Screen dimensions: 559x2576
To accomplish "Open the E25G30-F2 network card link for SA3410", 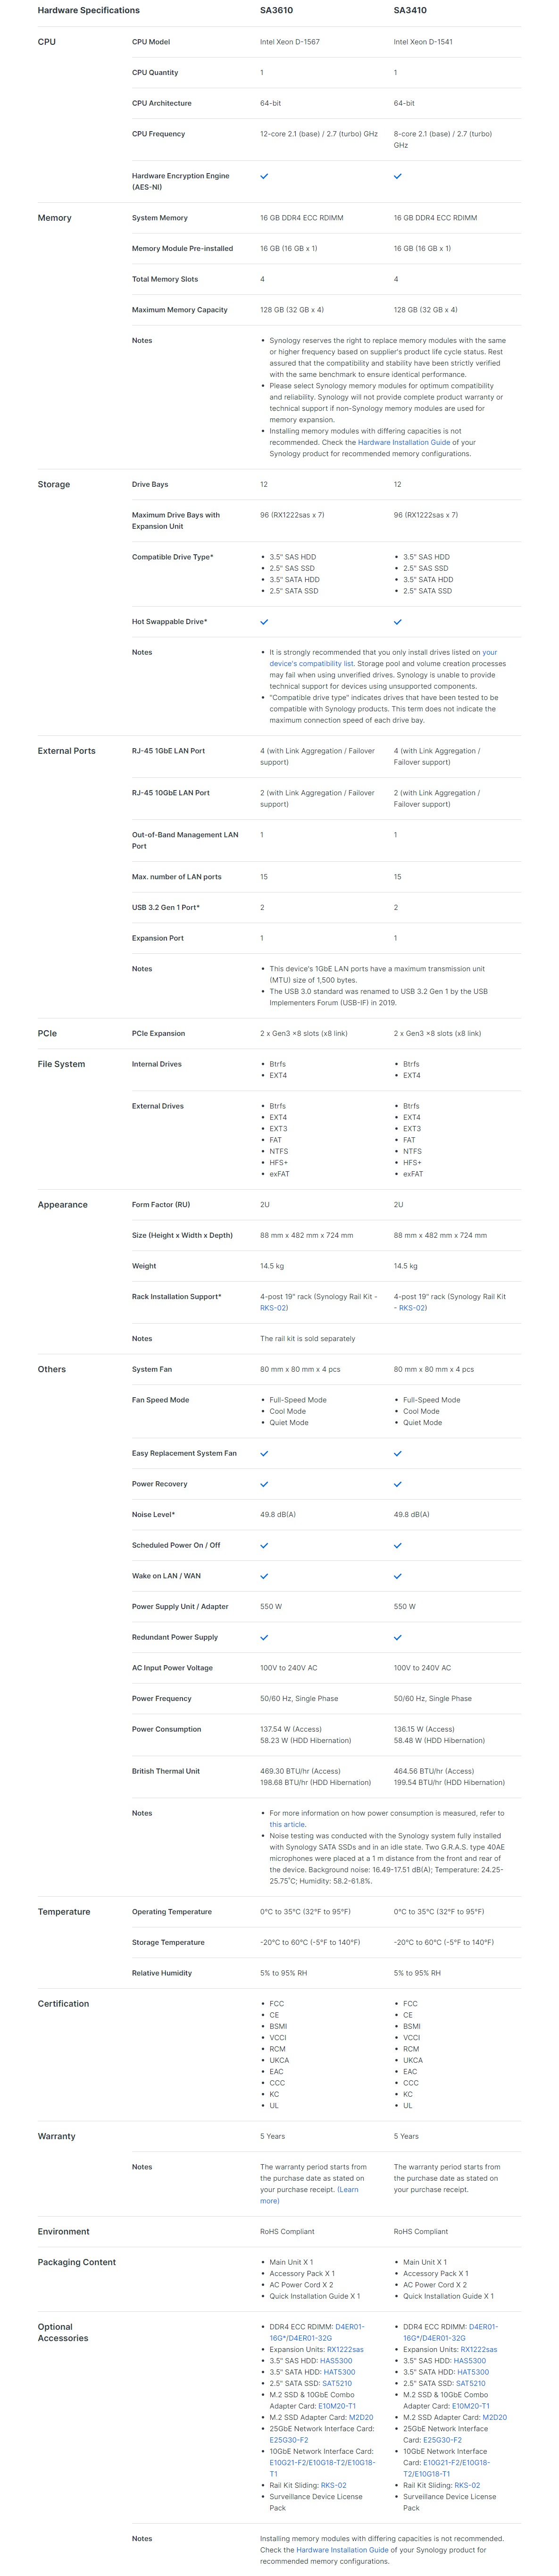I will coord(442,2440).
